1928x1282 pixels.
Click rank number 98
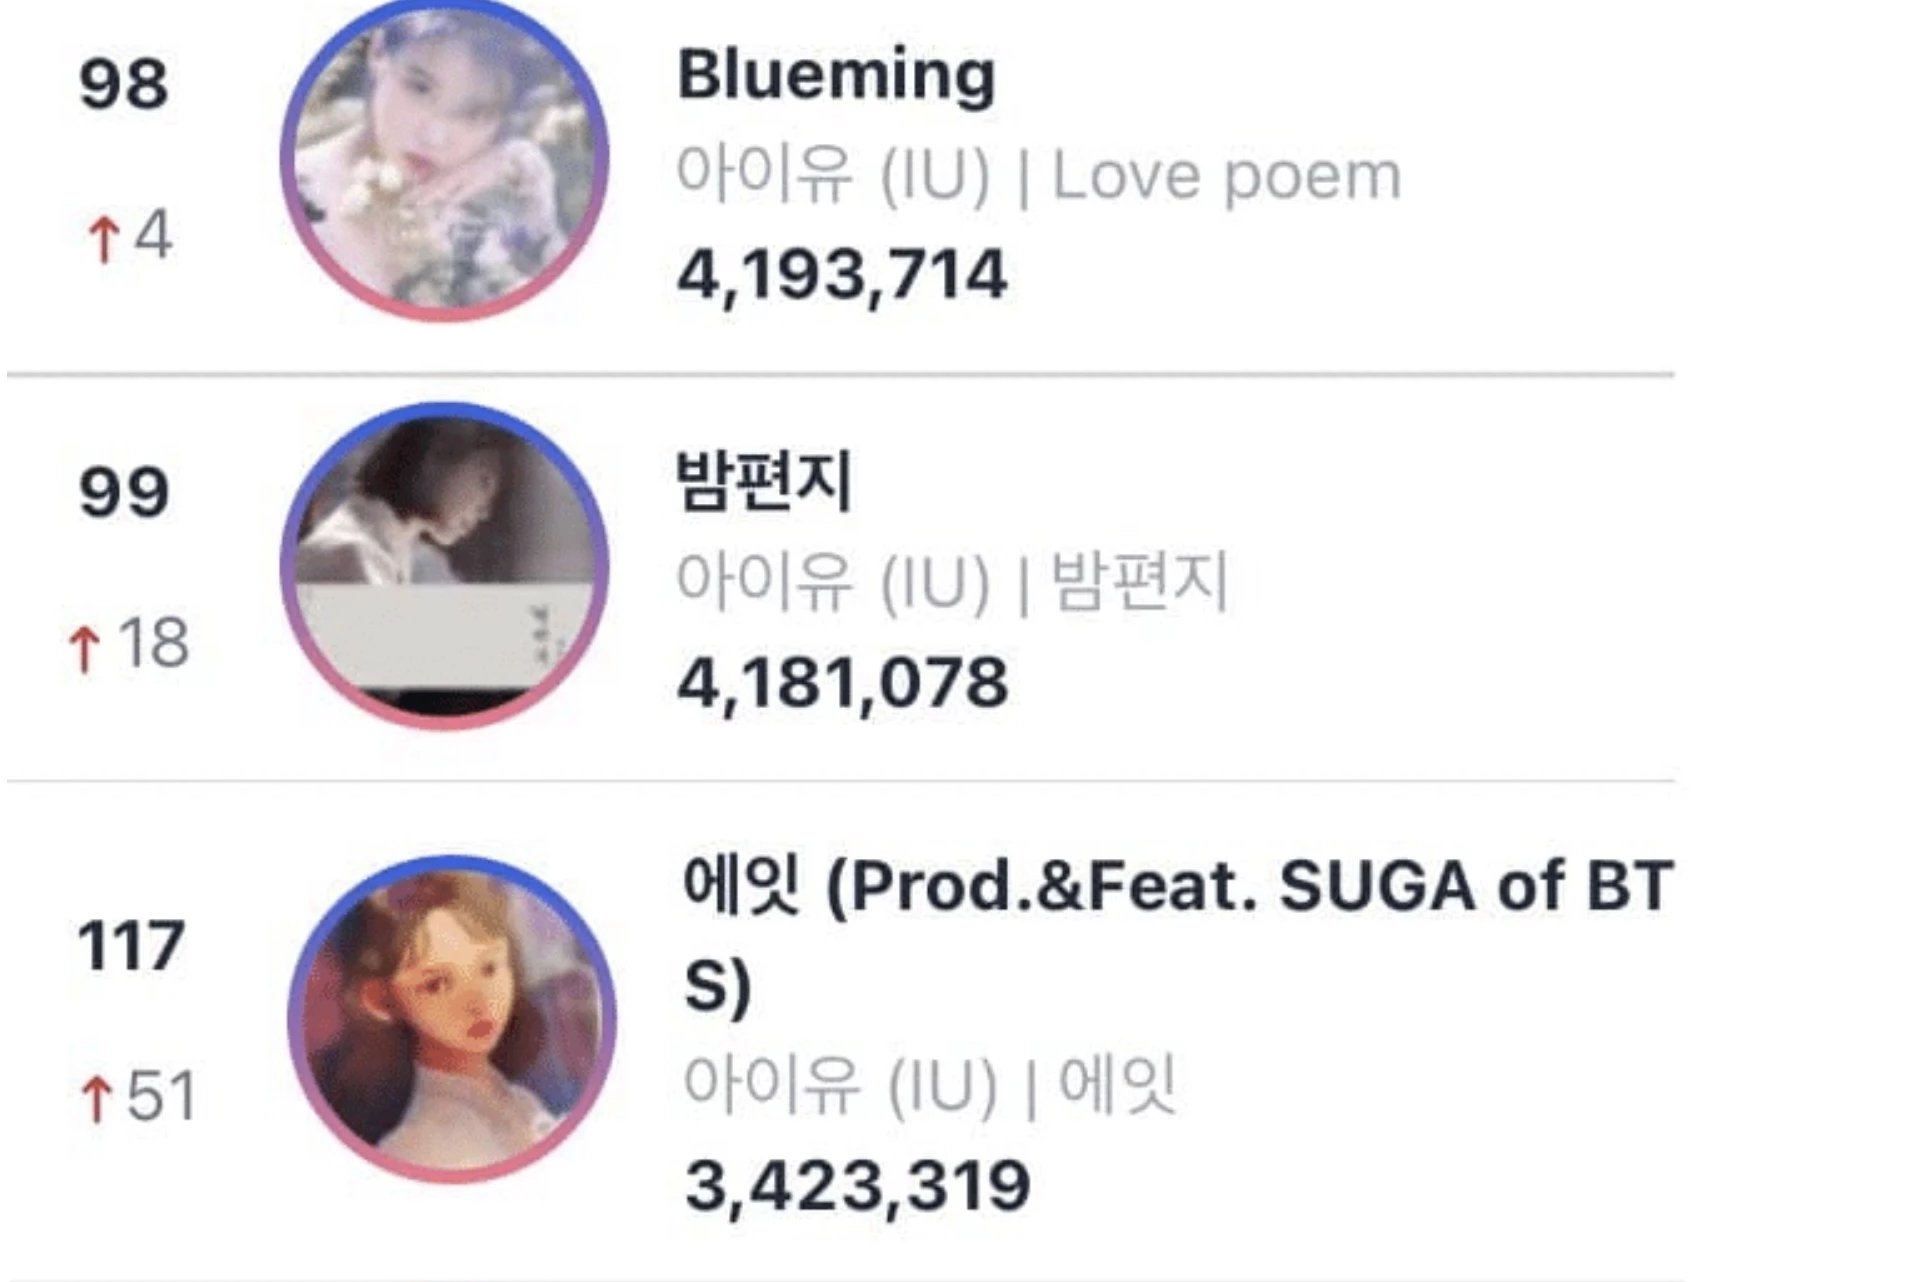point(123,84)
